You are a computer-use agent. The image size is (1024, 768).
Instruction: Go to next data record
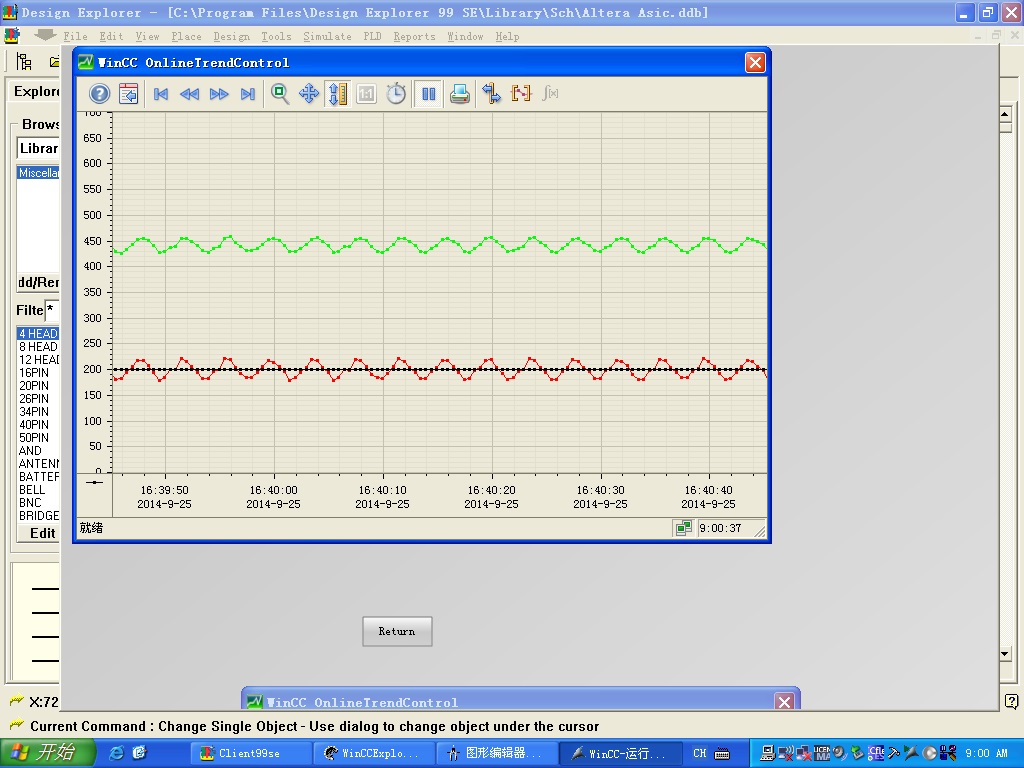click(219, 94)
